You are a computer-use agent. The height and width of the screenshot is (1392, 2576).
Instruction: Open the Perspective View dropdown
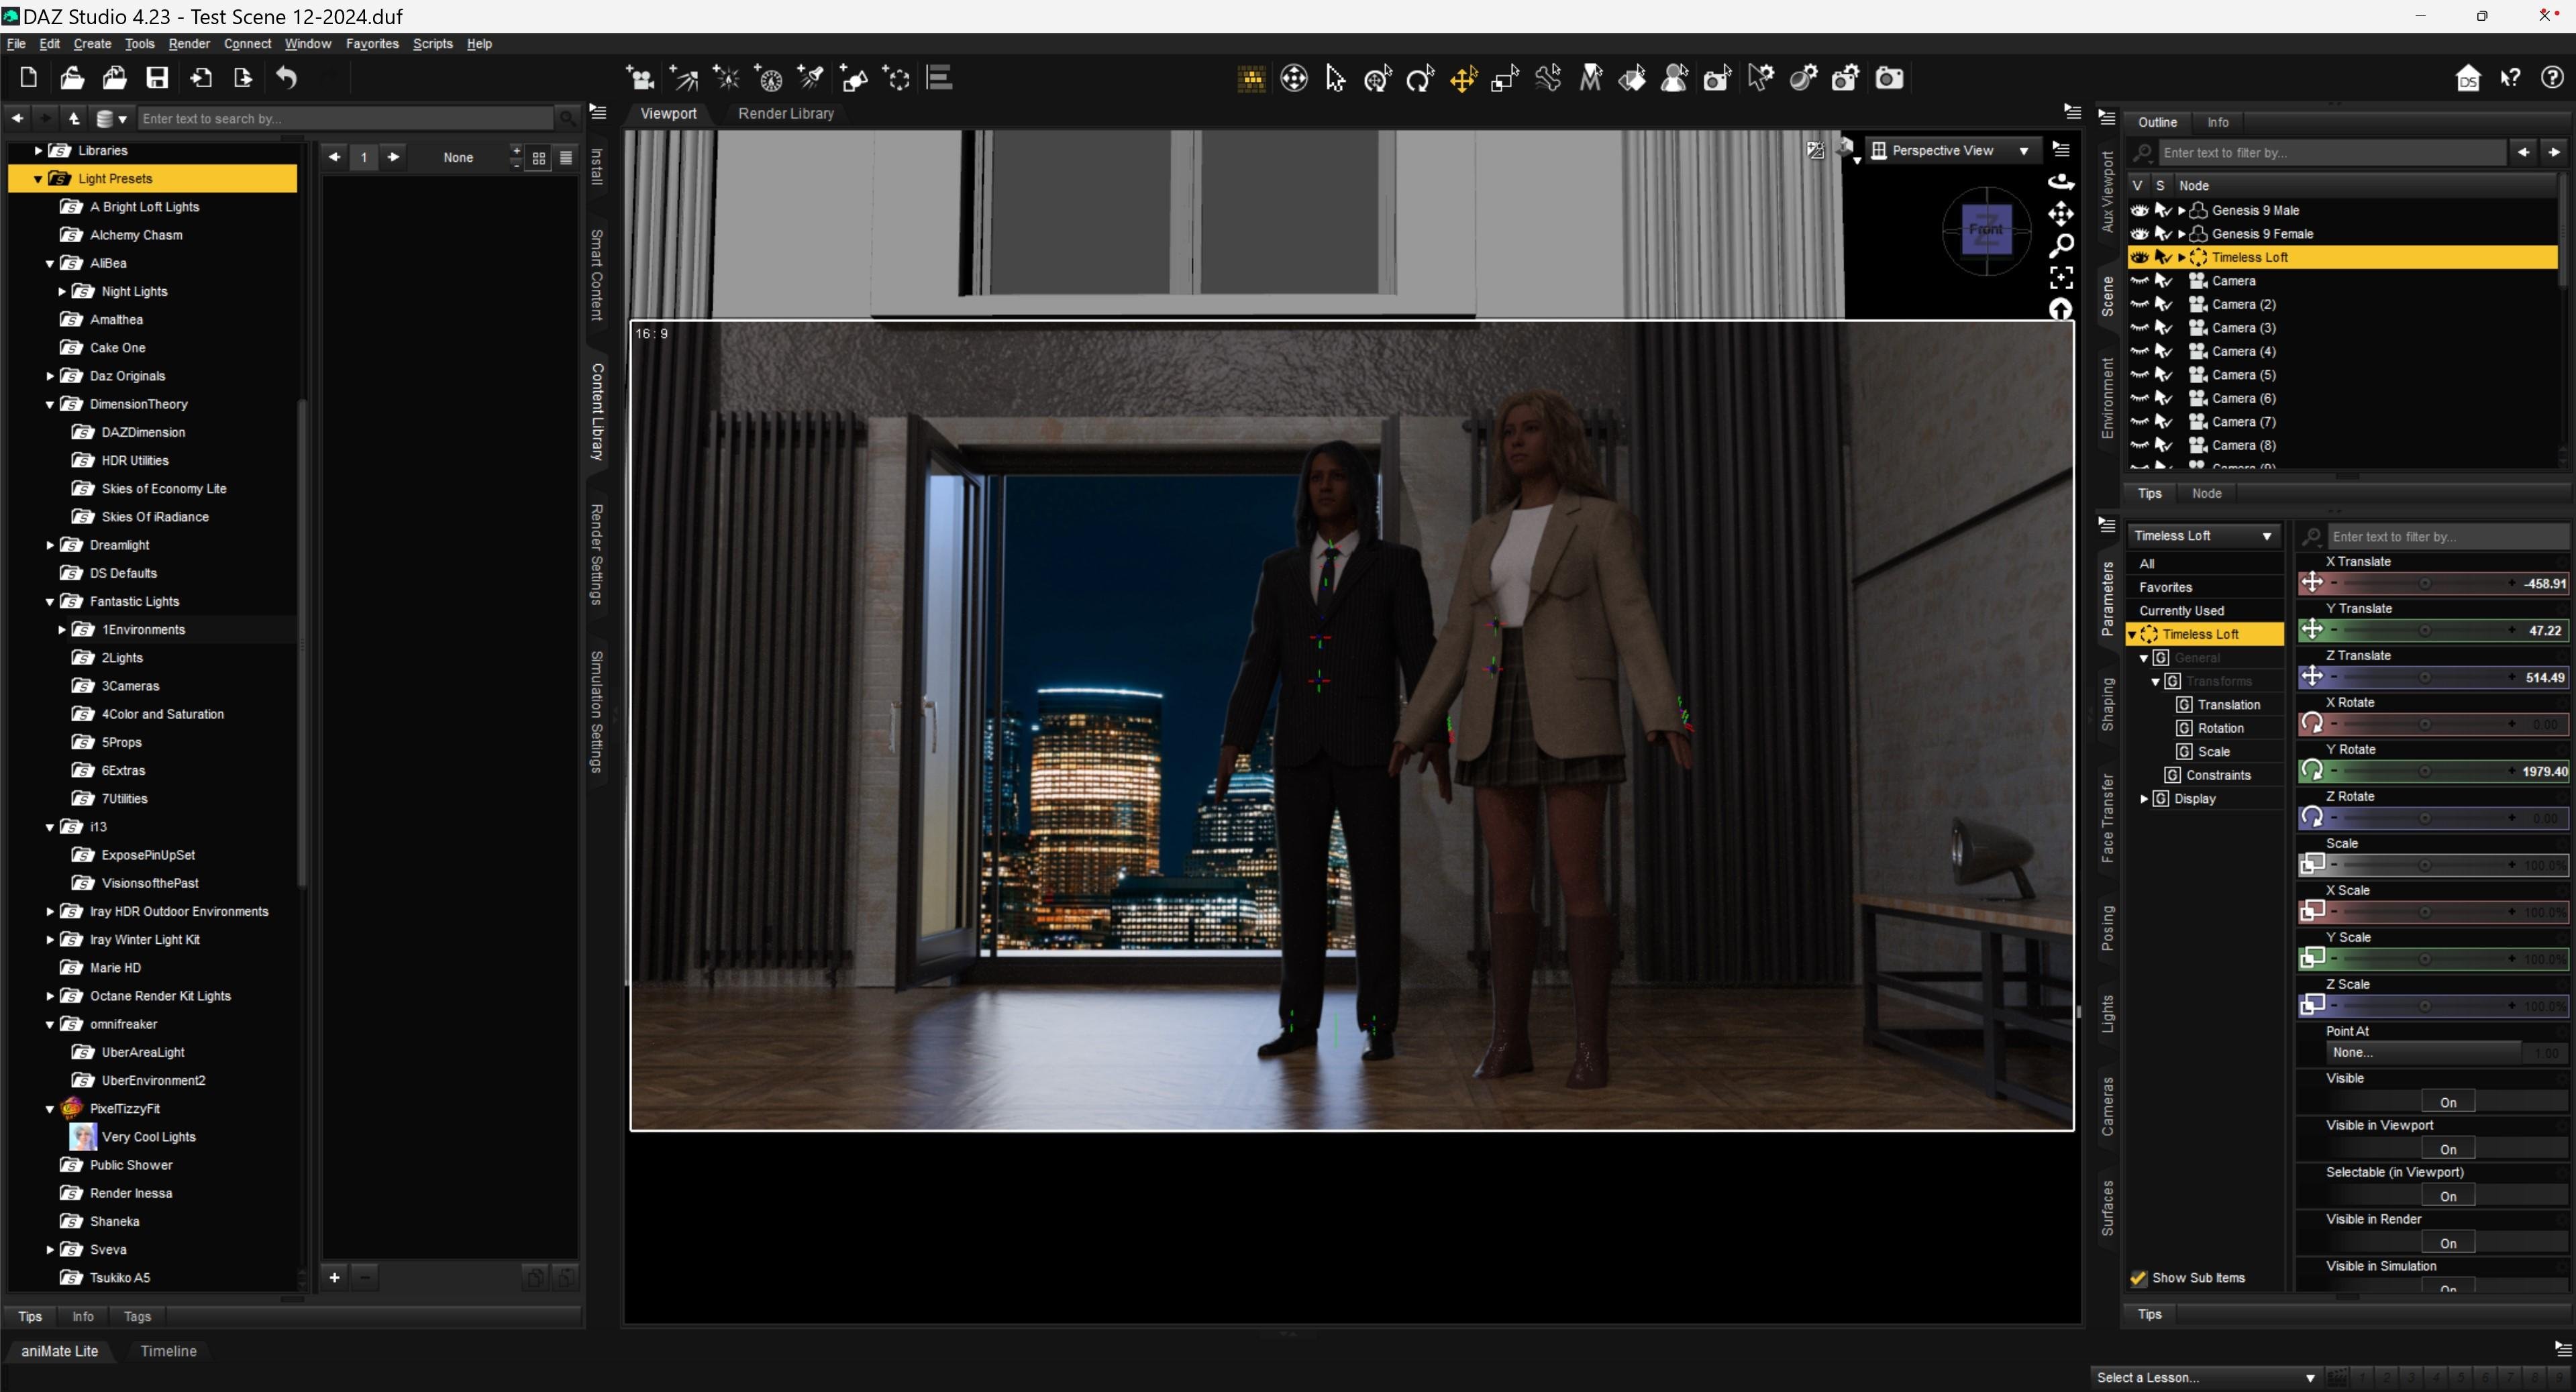pyautogui.click(x=1950, y=150)
